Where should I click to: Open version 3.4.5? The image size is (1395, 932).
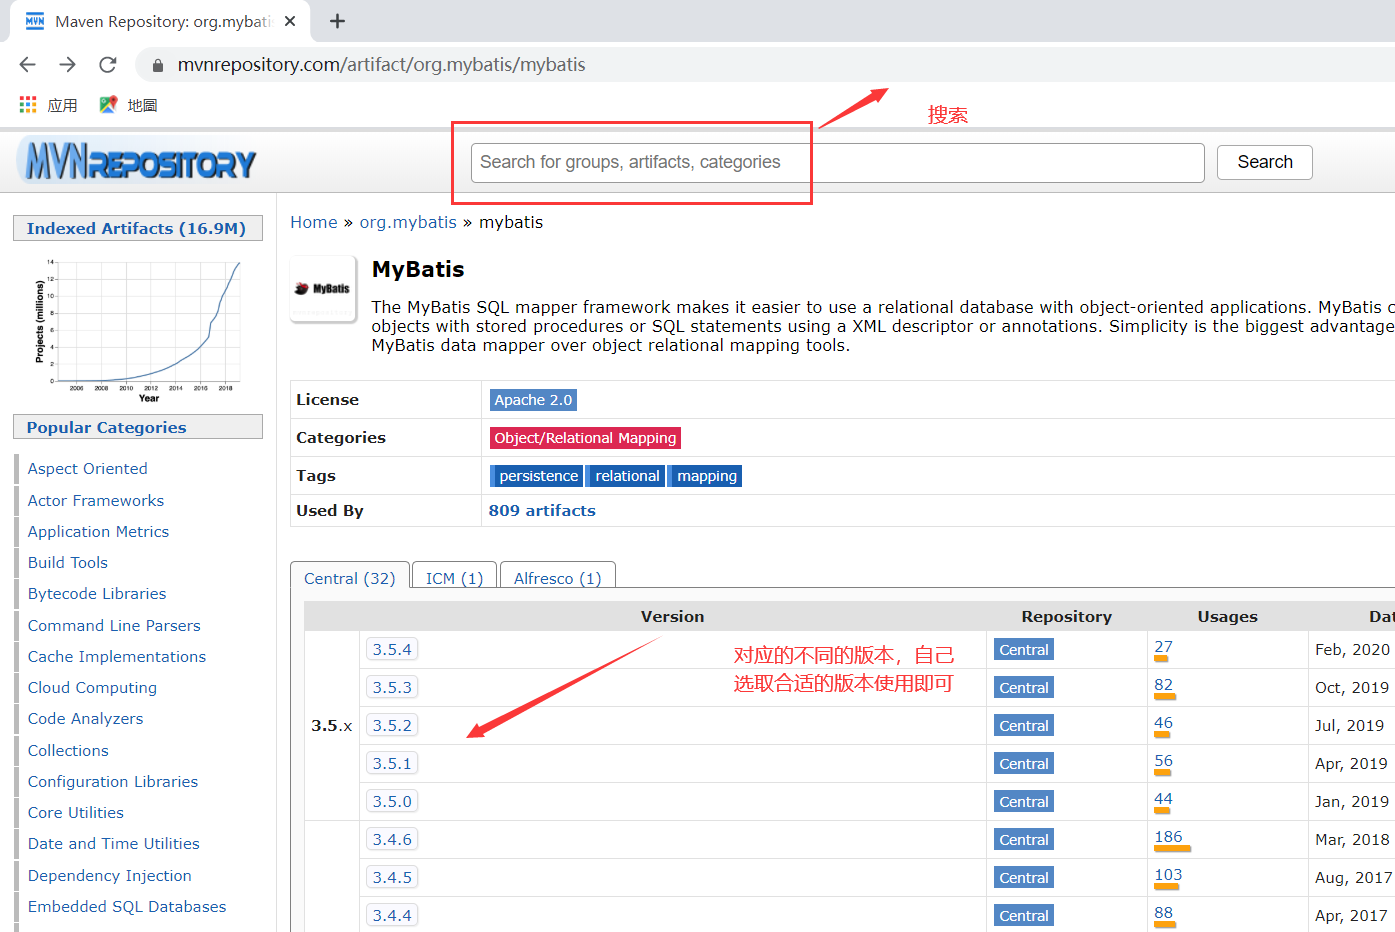pos(392,877)
